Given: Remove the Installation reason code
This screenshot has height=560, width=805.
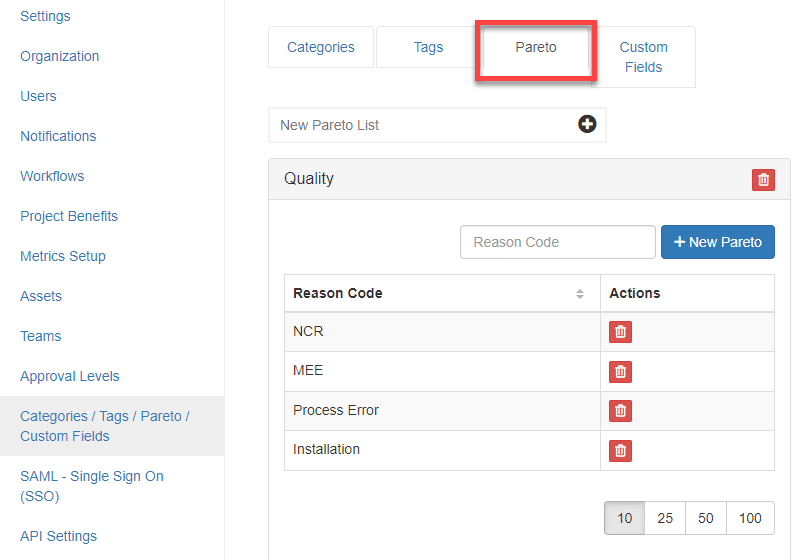Looking at the screenshot, I should pos(620,451).
